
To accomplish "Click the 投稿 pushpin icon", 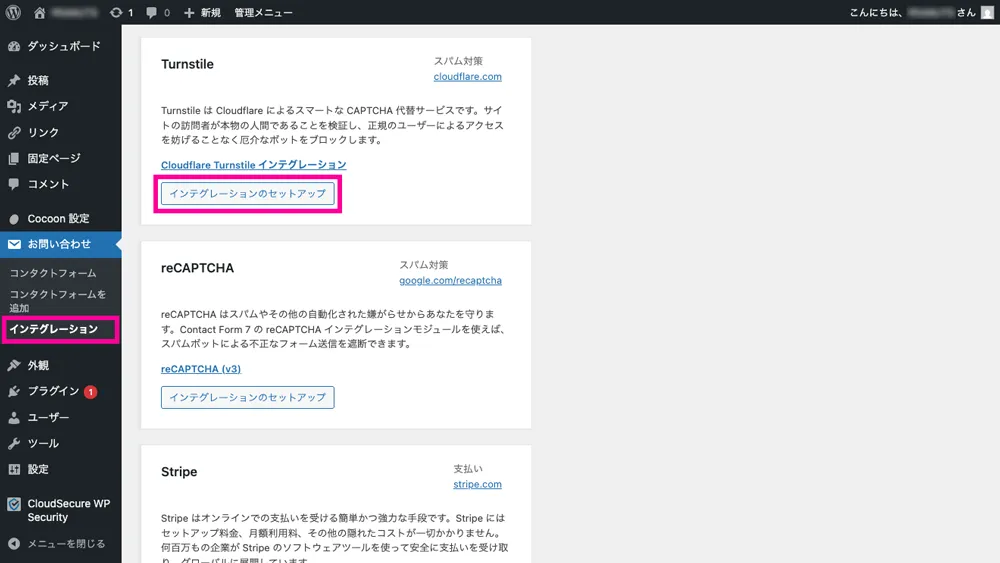I will point(14,80).
